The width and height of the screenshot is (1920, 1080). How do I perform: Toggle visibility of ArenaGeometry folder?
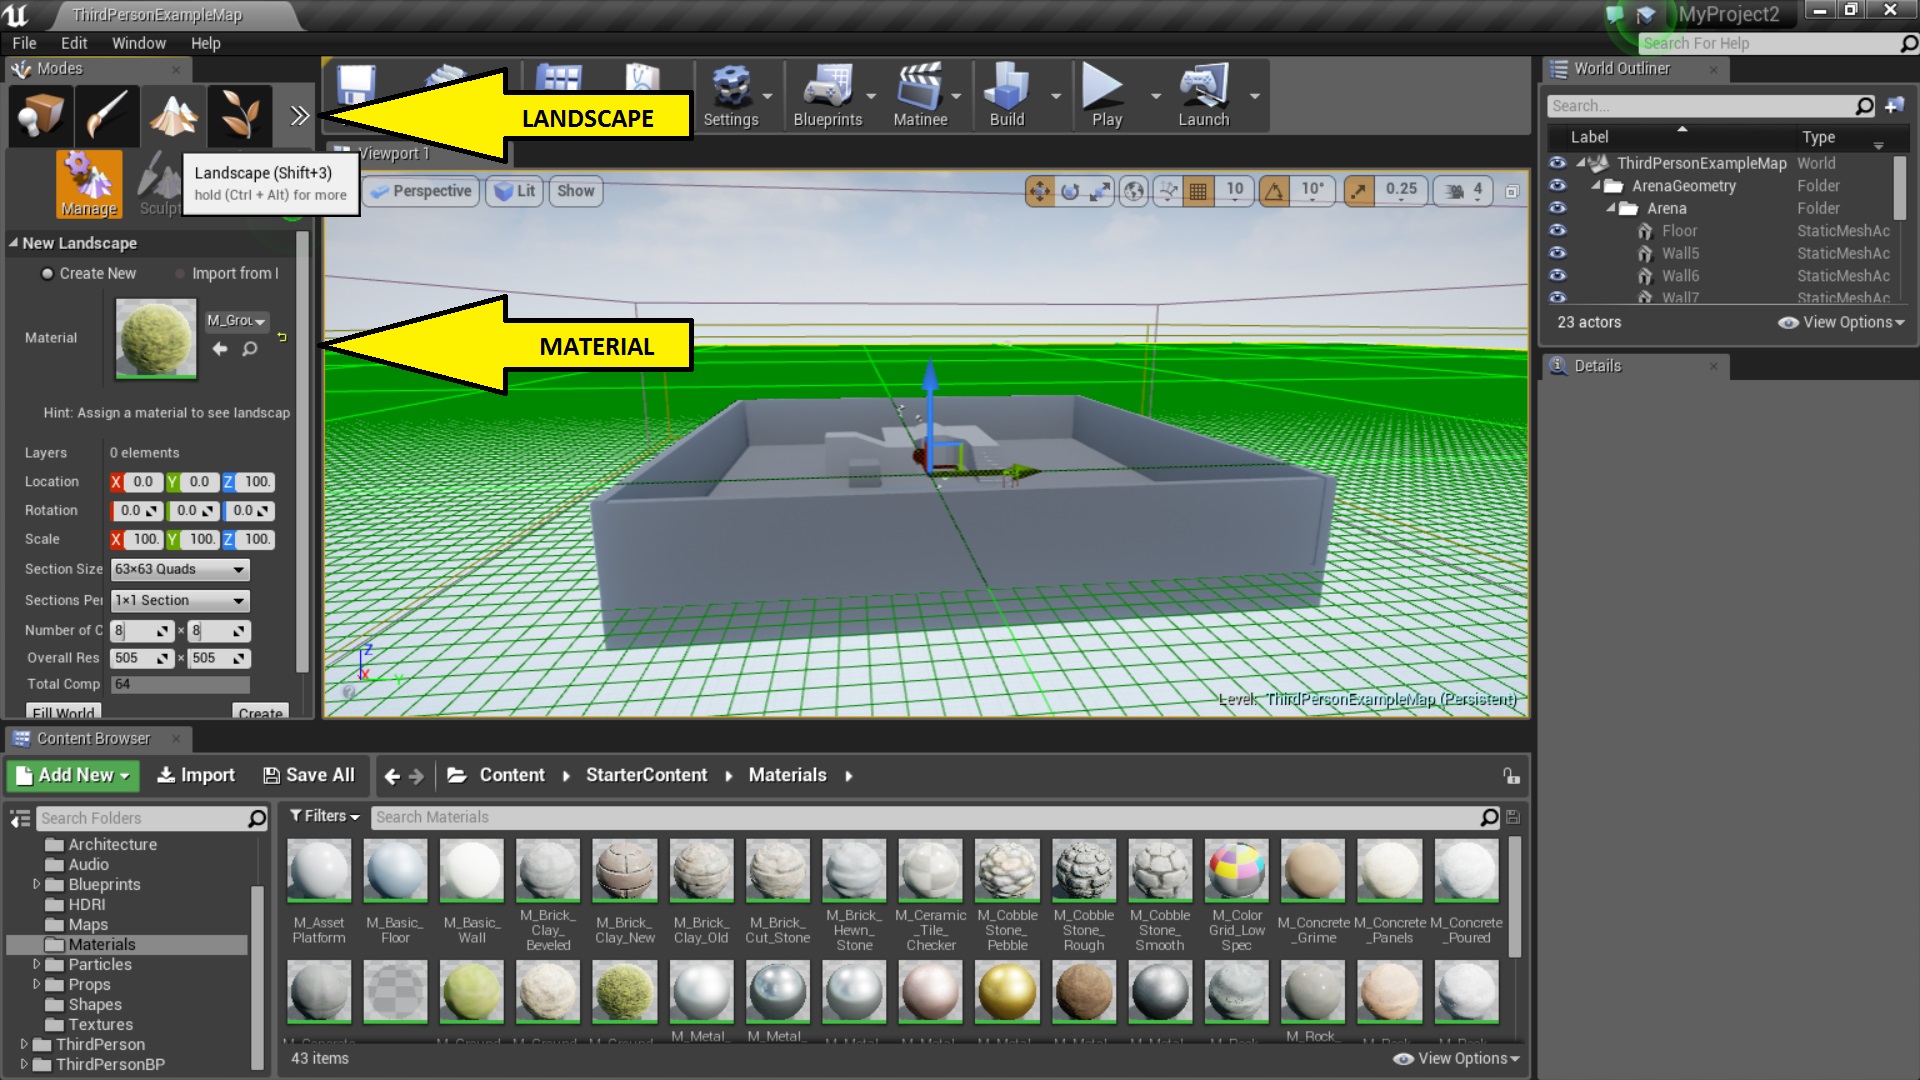1557,185
